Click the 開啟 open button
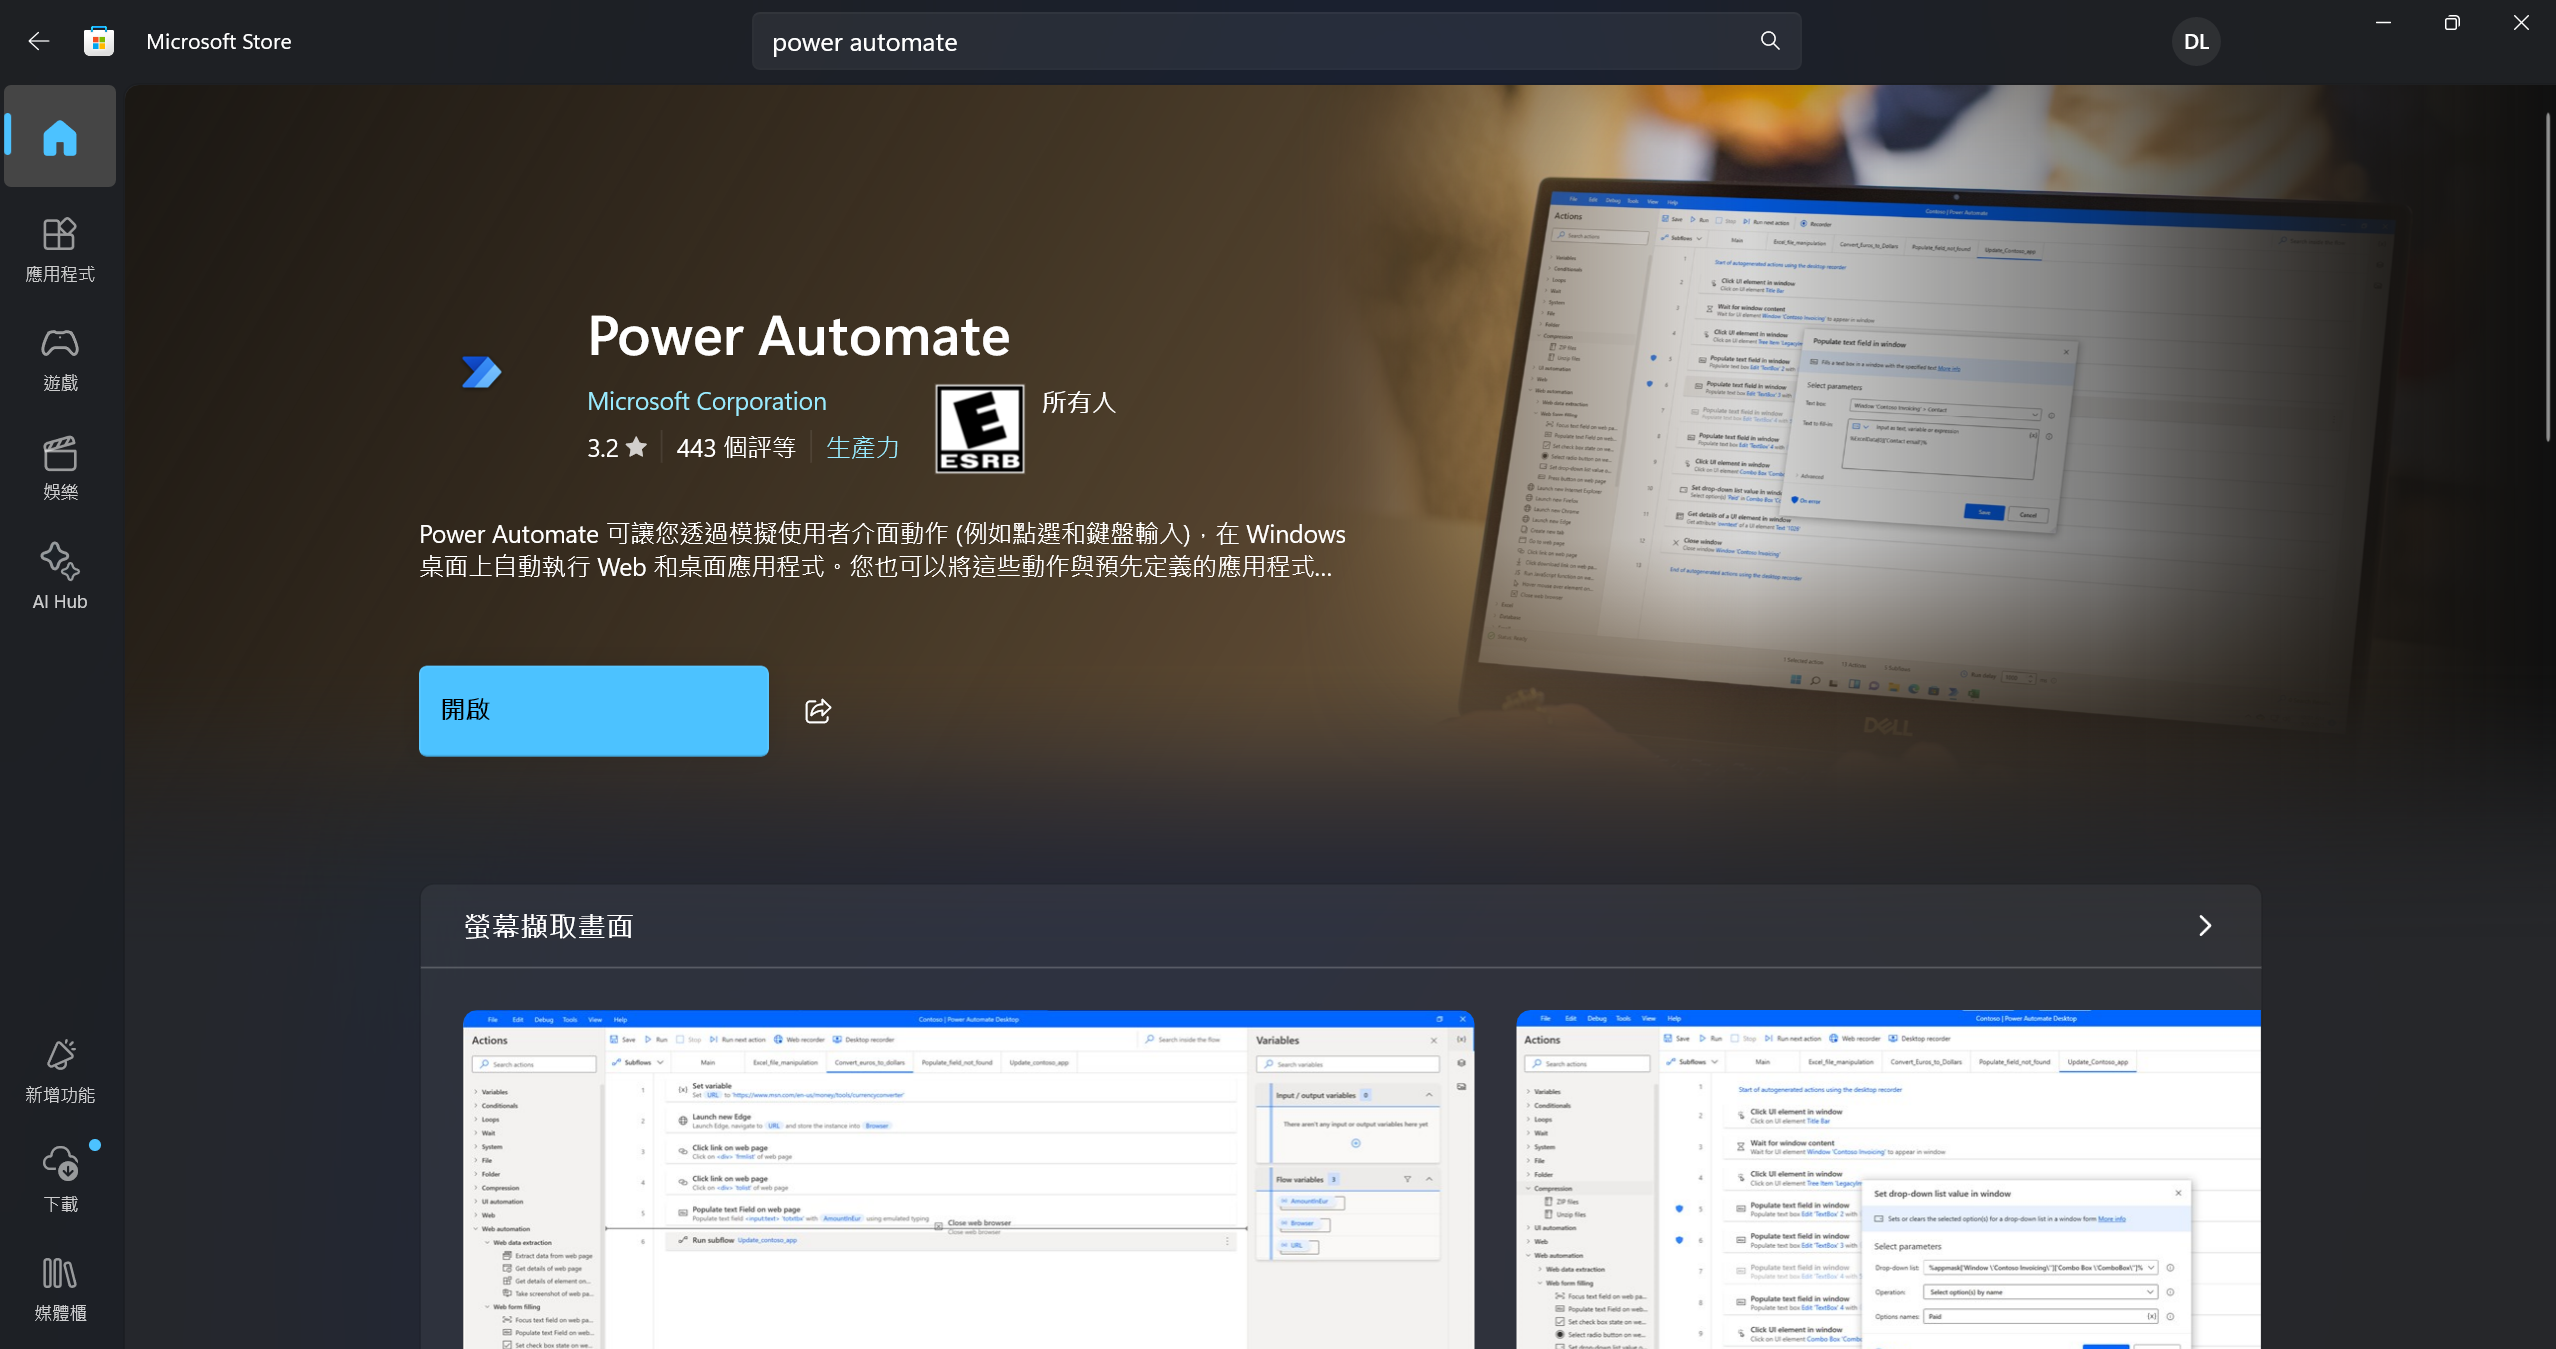This screenshot has width=2556, height=1349. (x=594, y=711)
